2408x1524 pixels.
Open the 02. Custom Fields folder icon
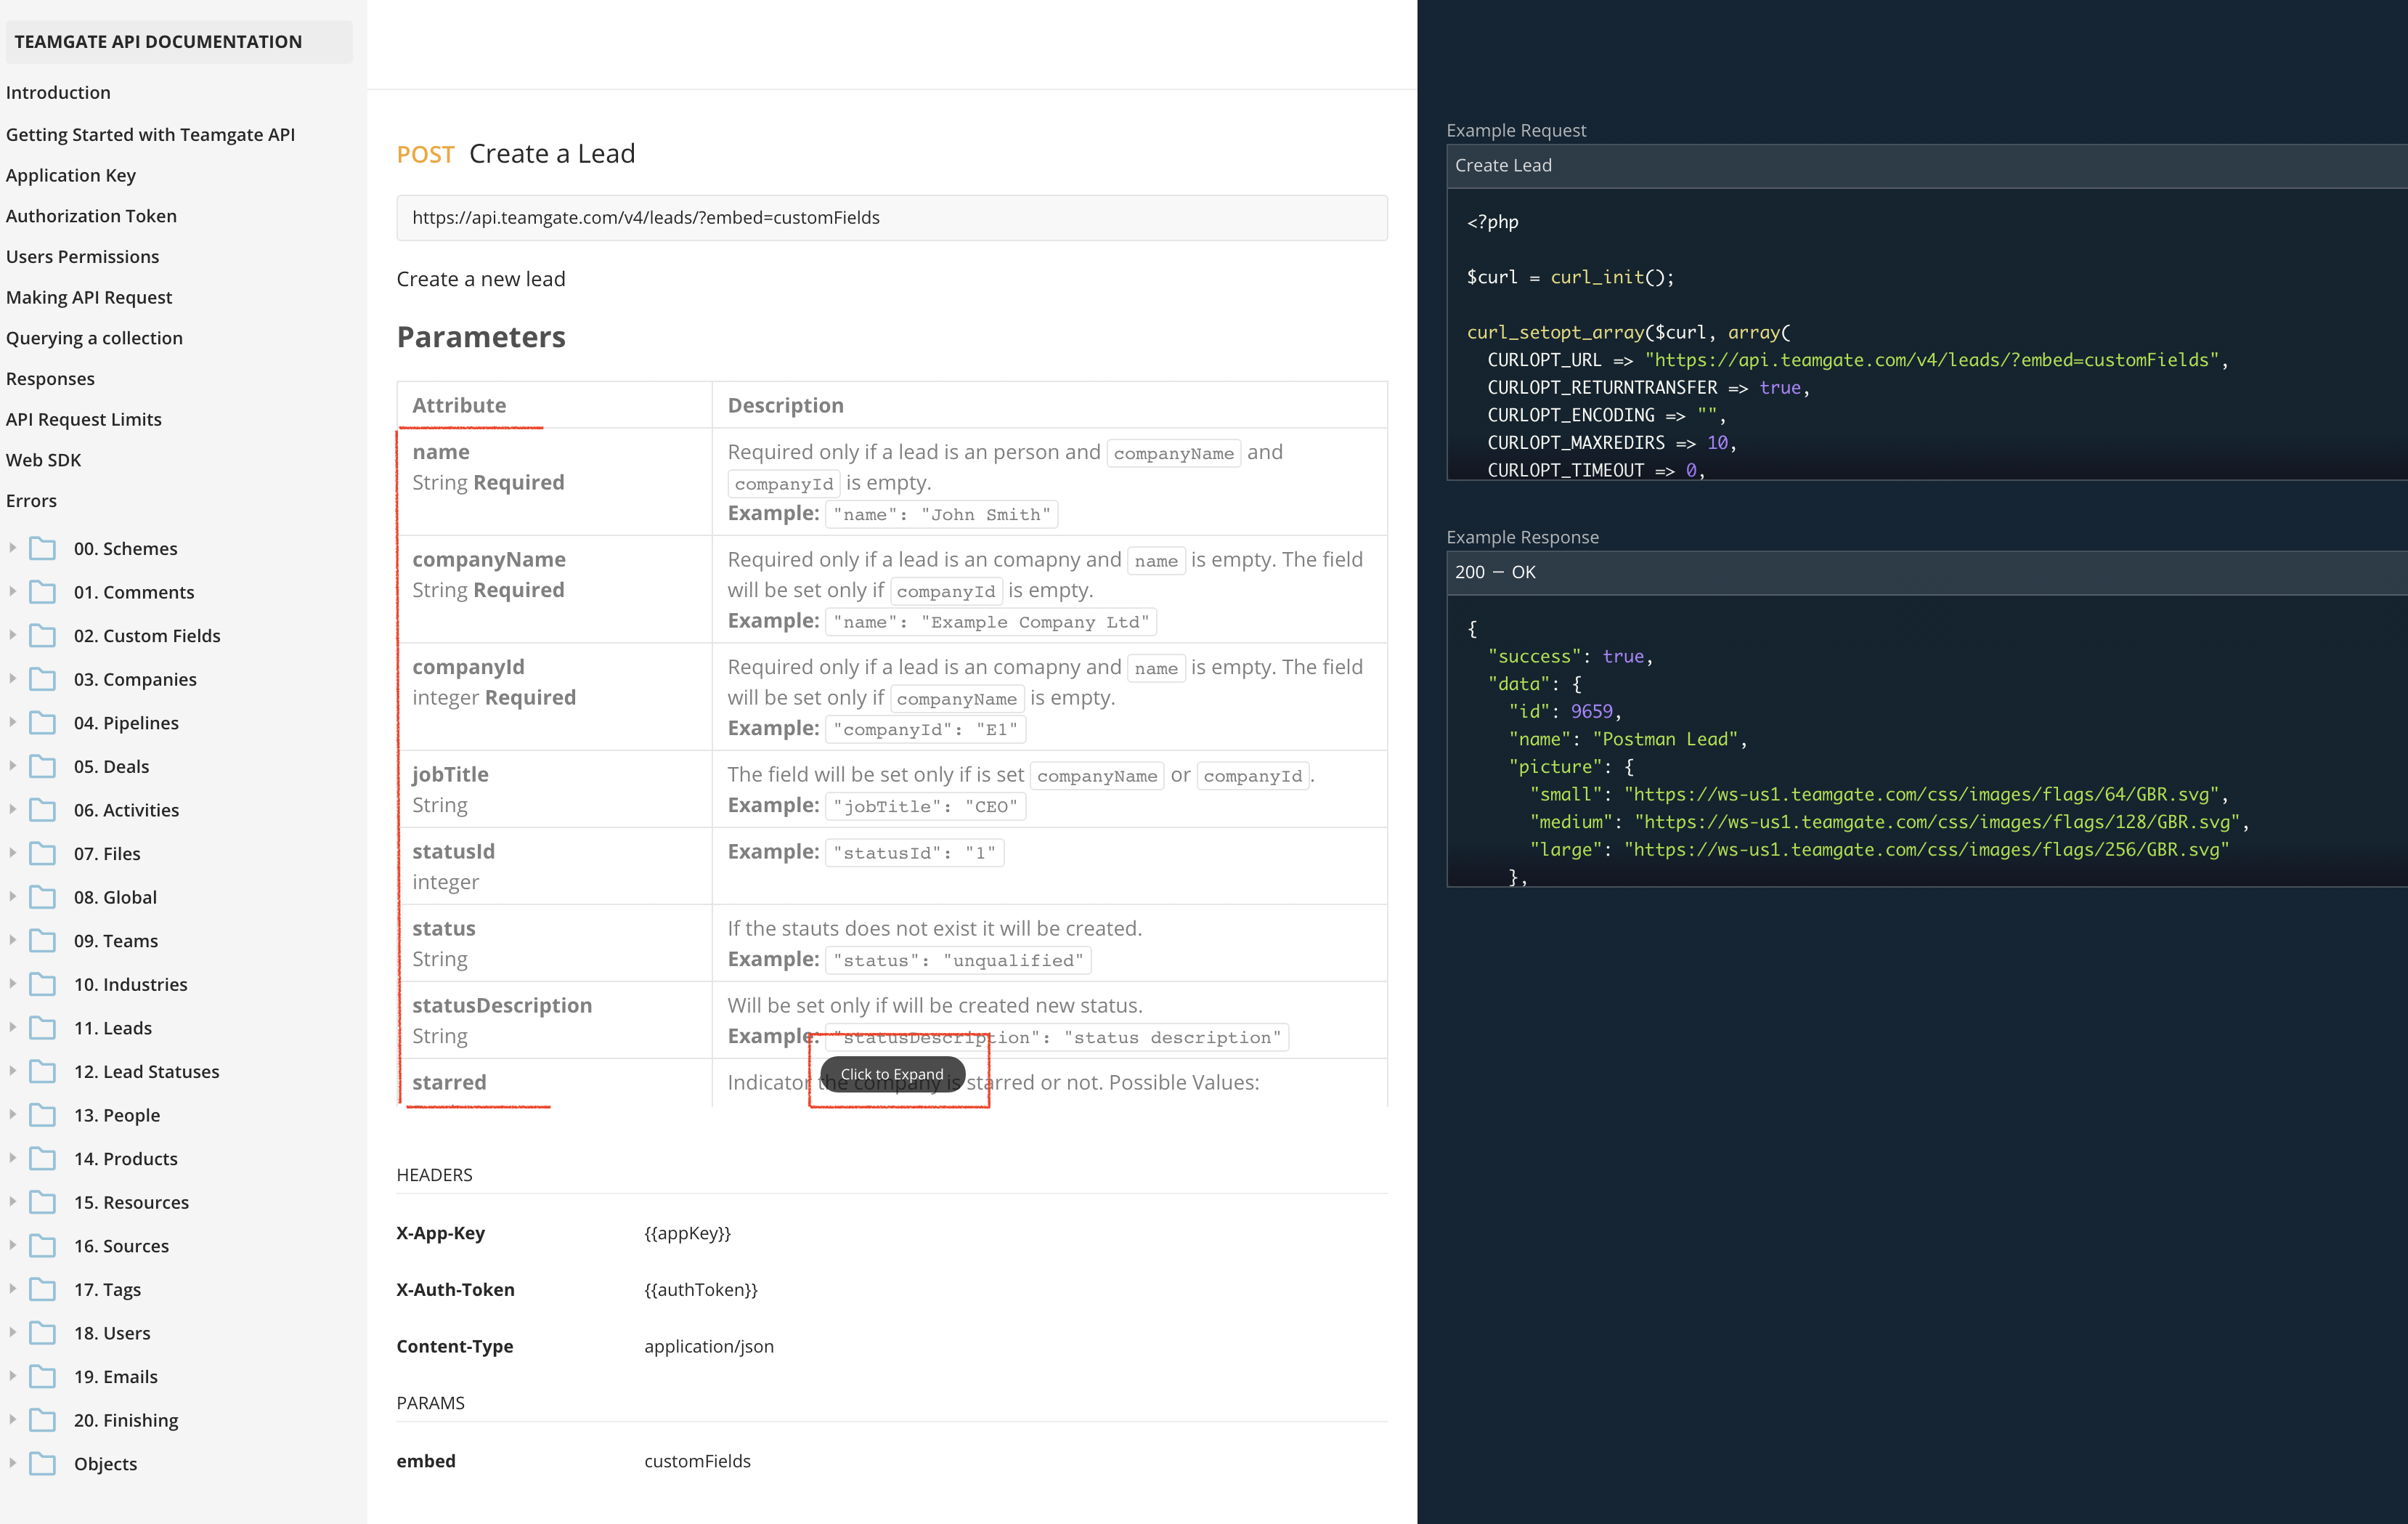[42, 635]
